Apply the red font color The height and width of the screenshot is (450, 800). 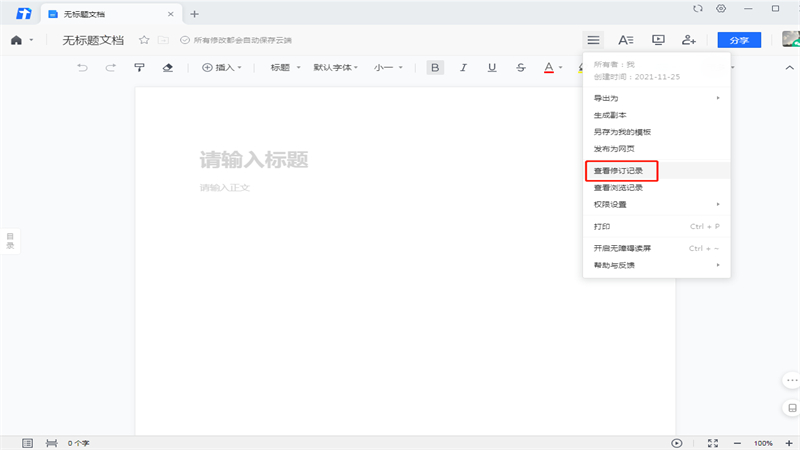click(x=548, y=67)
